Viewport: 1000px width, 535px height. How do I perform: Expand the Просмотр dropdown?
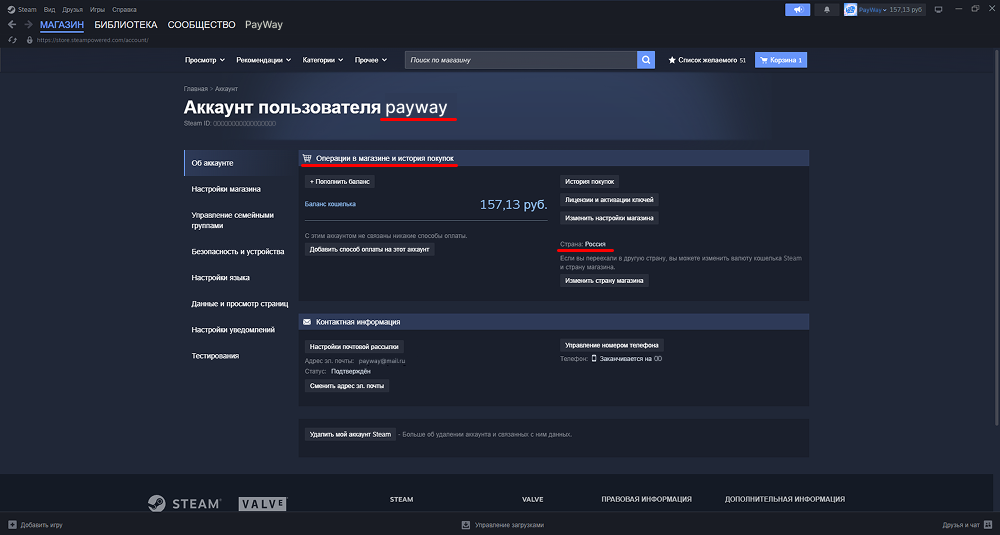click(x=205, y=60)
